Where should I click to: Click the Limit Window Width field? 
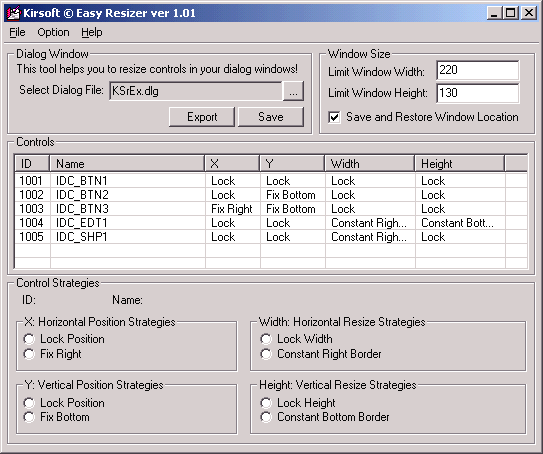(x=478, y=71)
